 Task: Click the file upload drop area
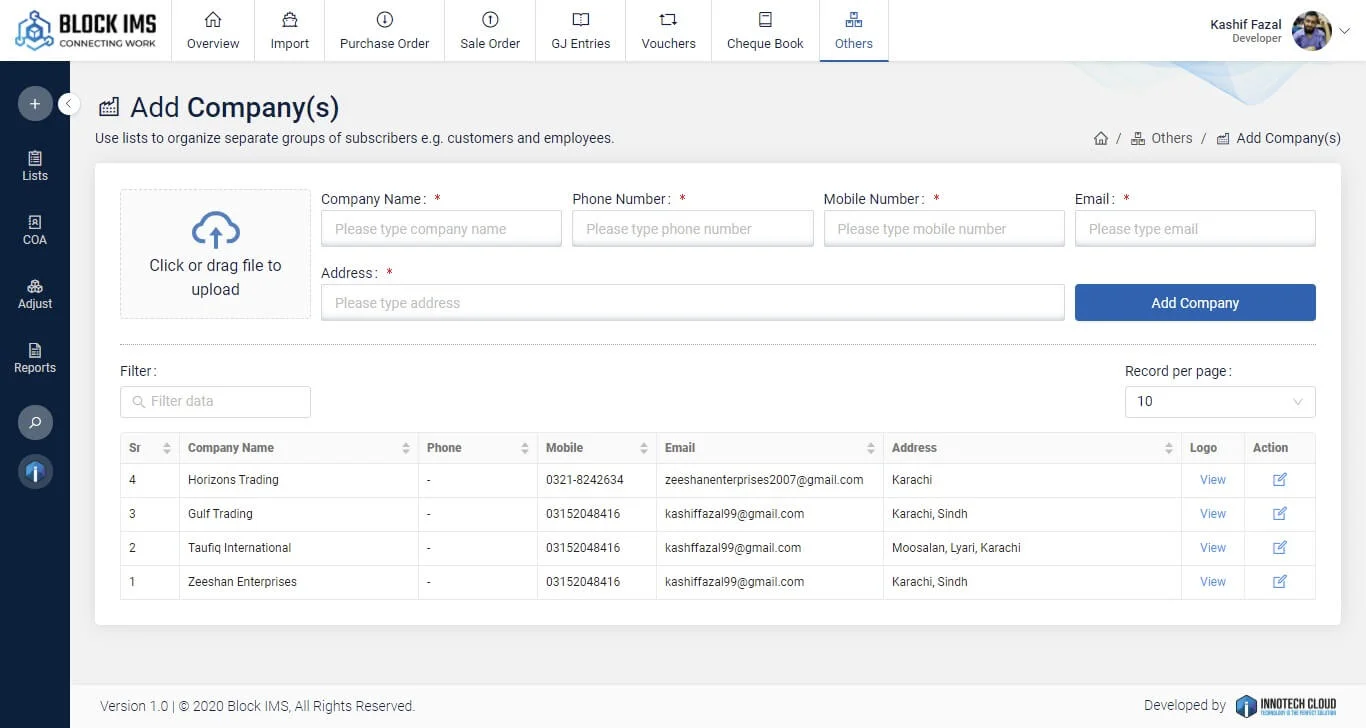point(215,254)
